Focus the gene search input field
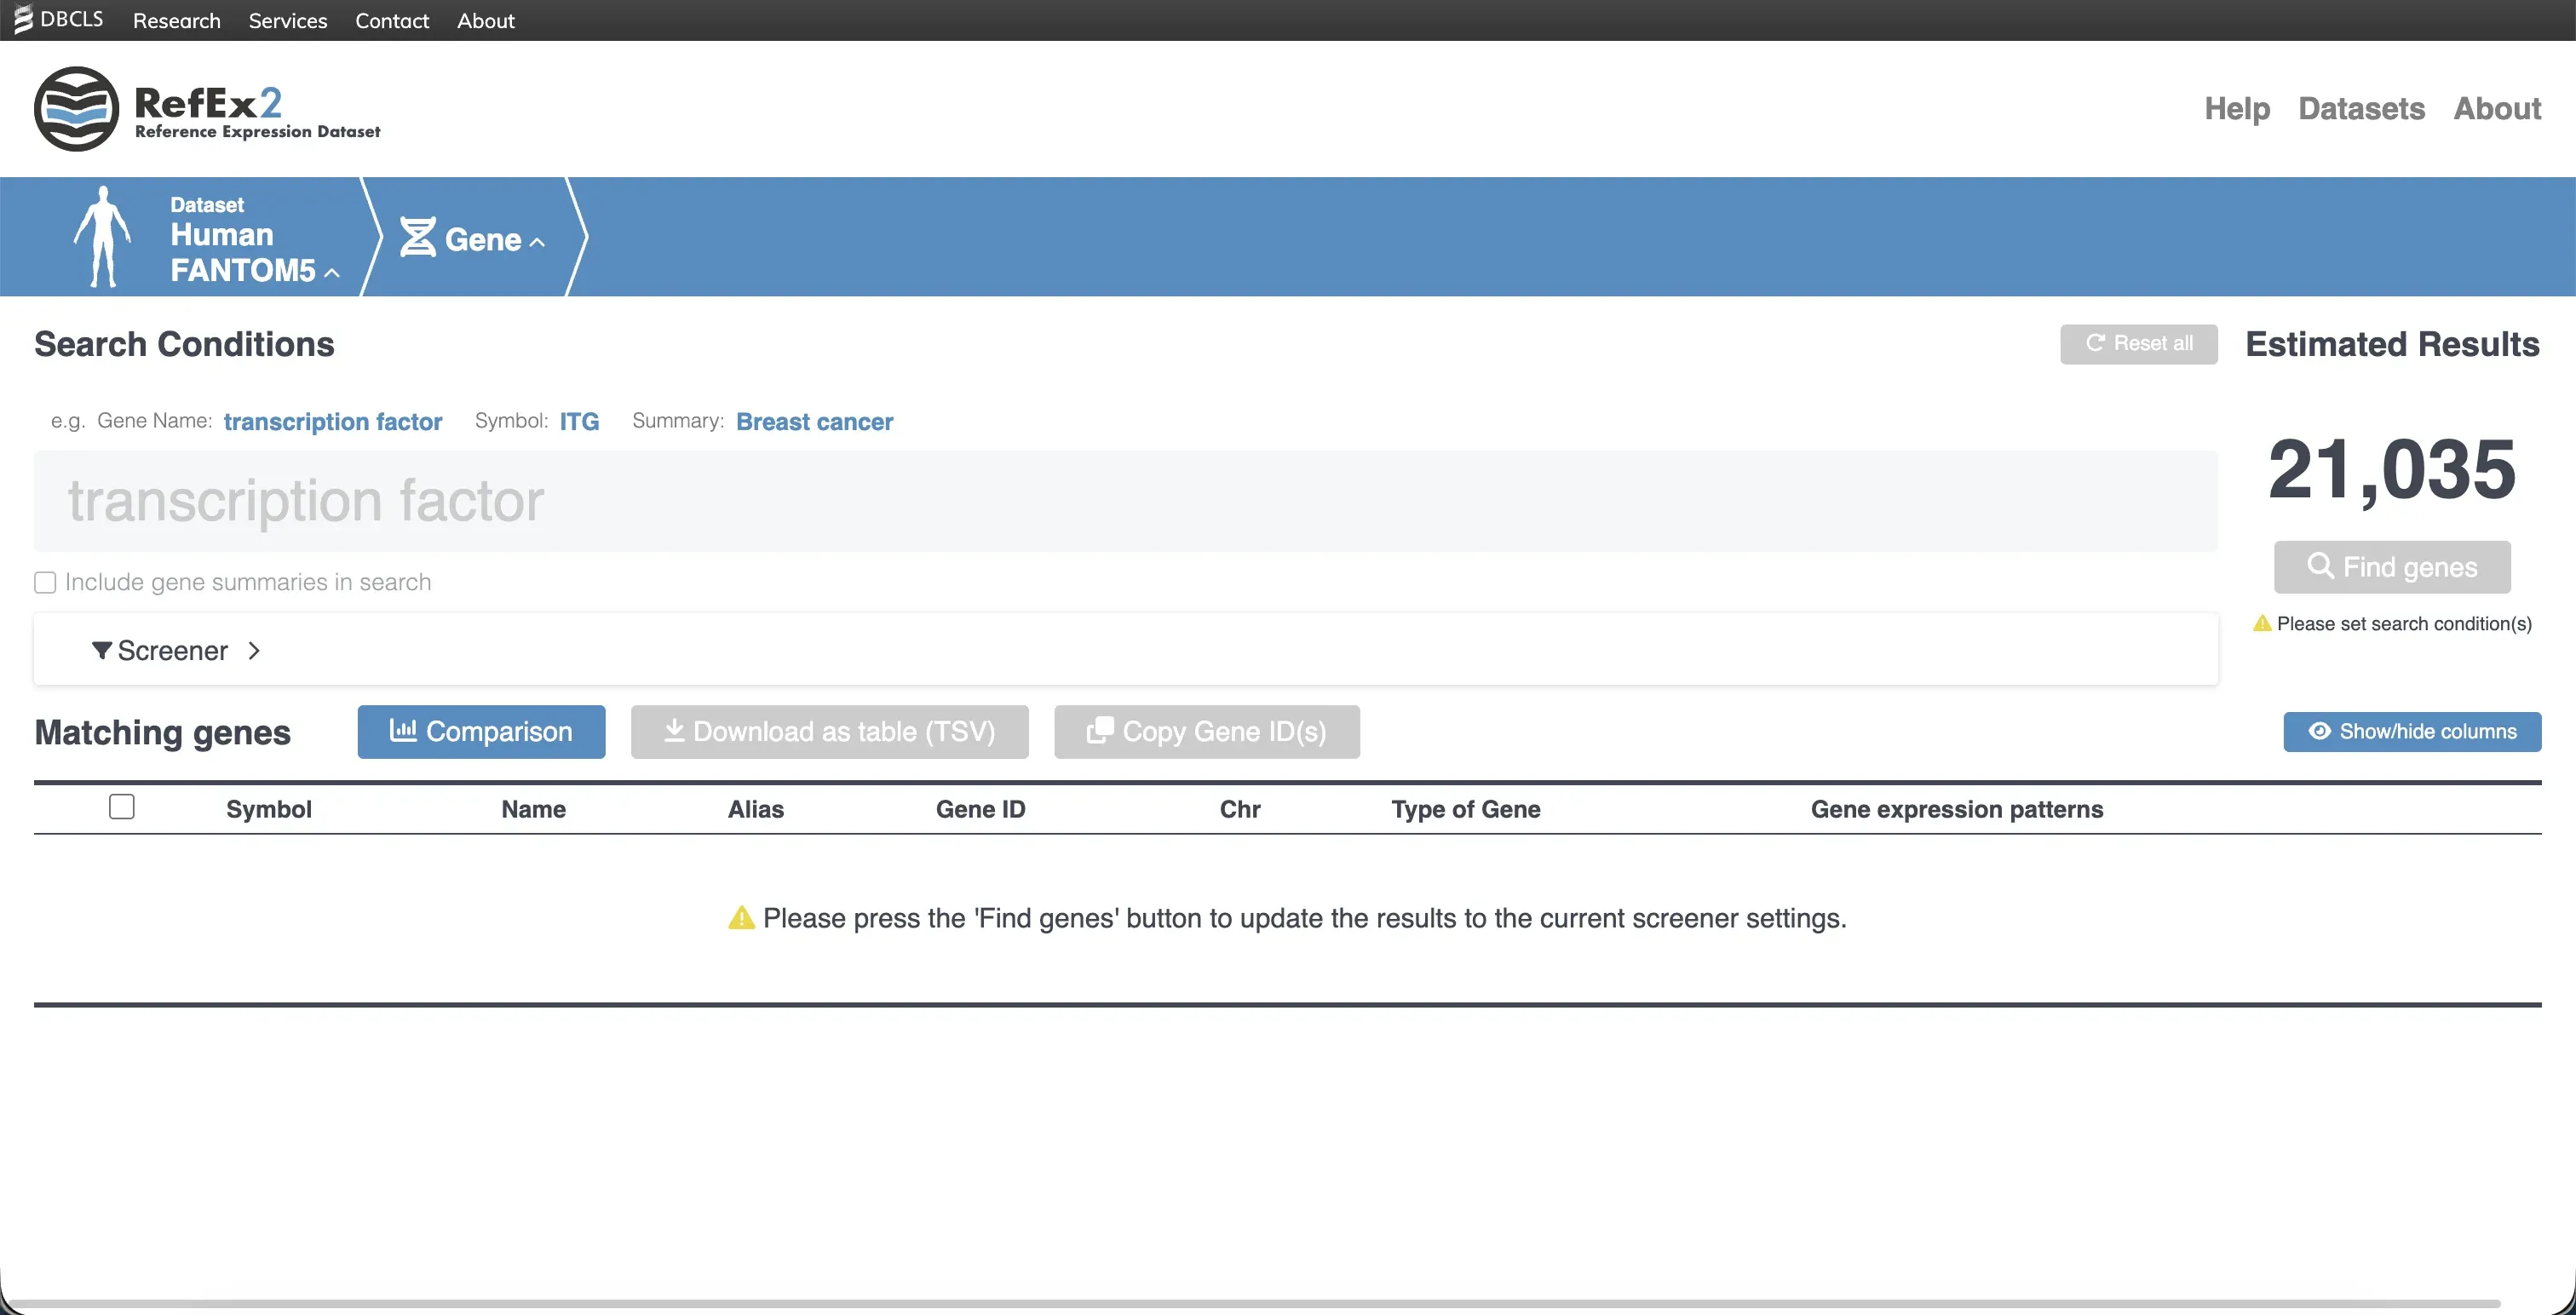The height and width of the screenshot is (1315, 2576). click(1126, 501)
